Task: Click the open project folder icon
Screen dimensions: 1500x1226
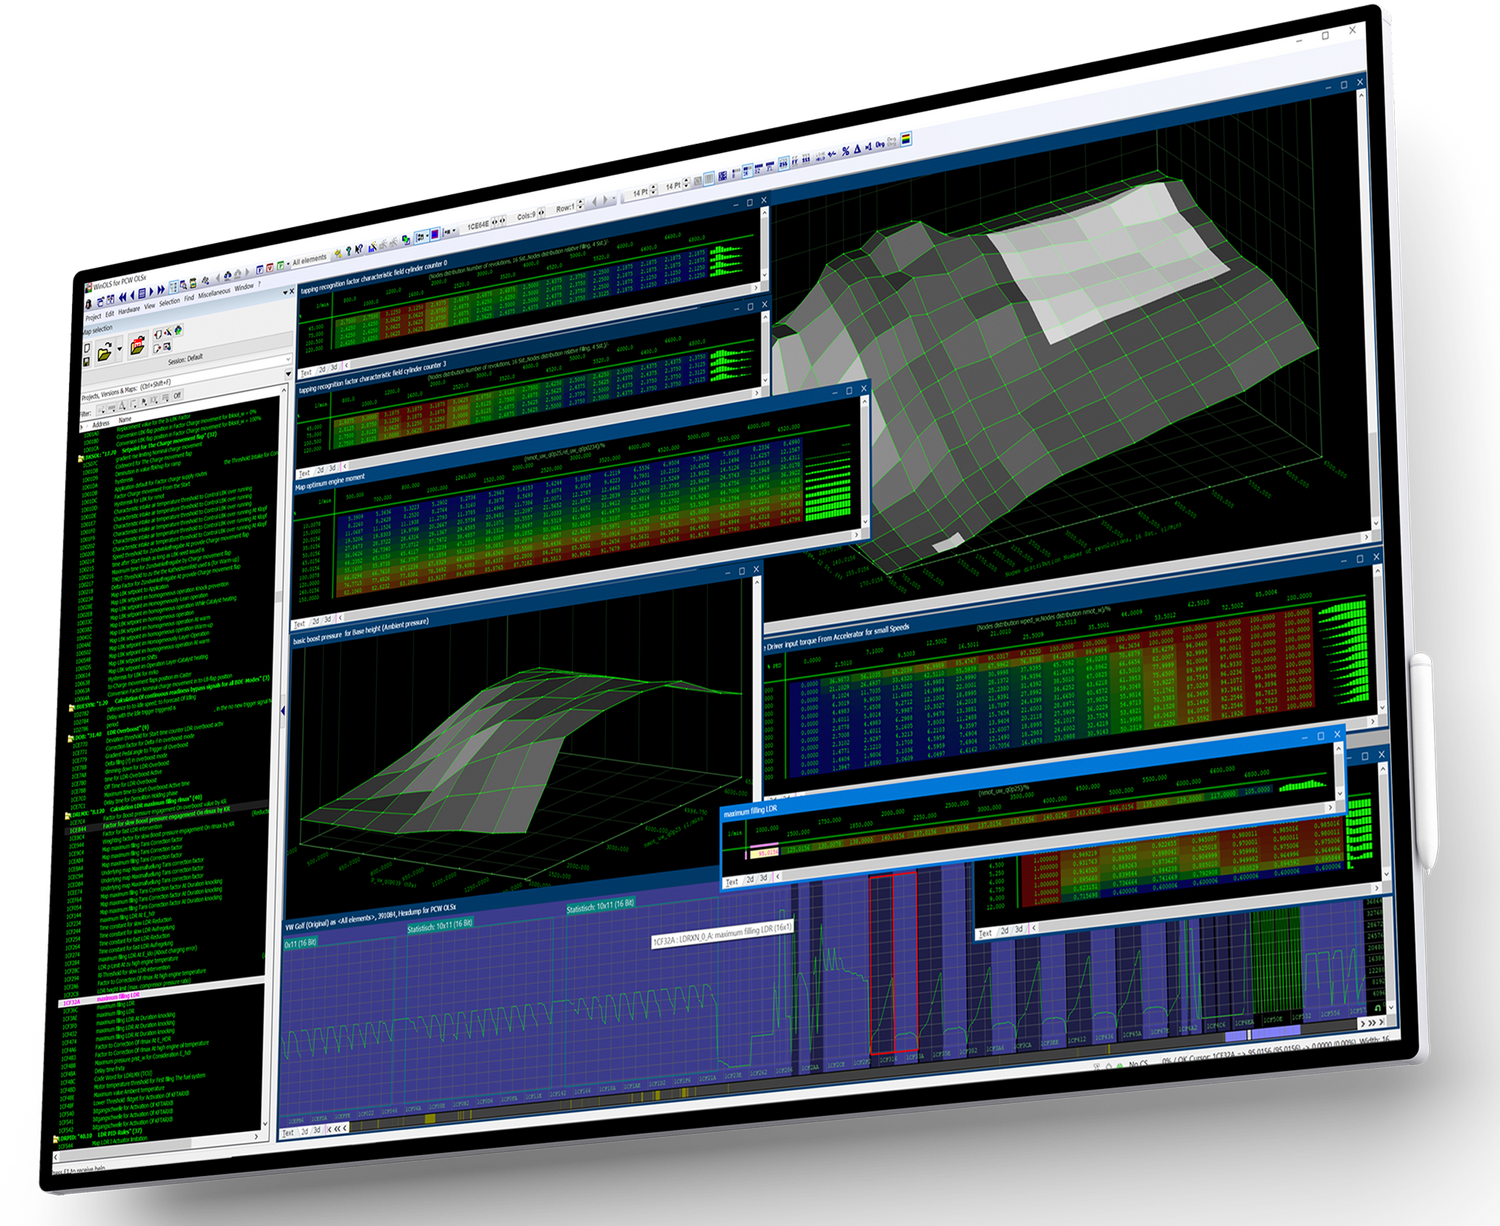Action: point(104,352)
